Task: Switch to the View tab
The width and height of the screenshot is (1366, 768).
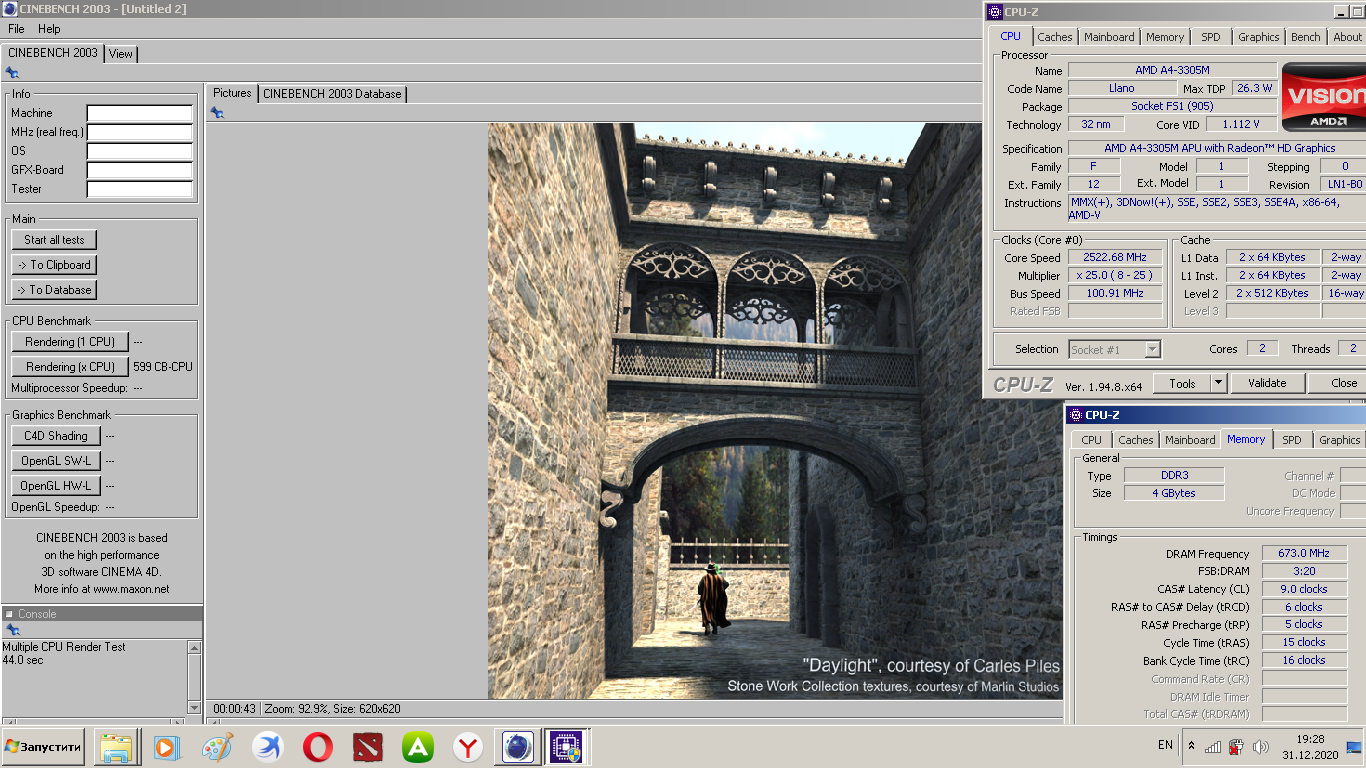Action: tap(121, 54)
